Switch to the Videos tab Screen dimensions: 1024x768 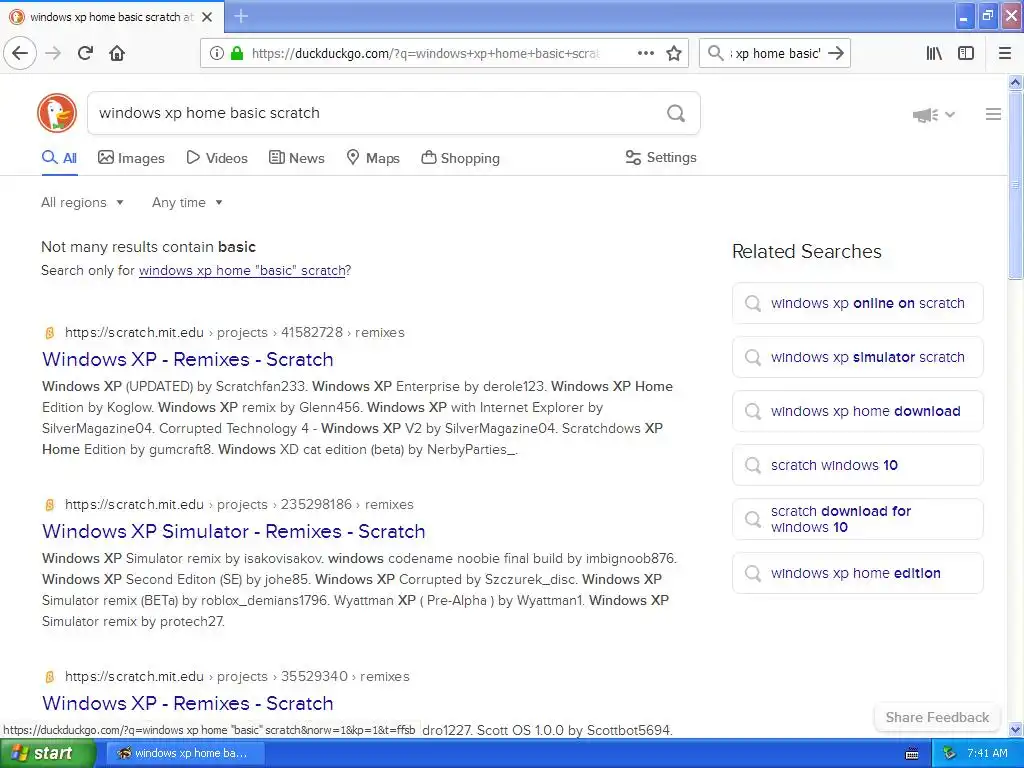(x=217, y=158)
